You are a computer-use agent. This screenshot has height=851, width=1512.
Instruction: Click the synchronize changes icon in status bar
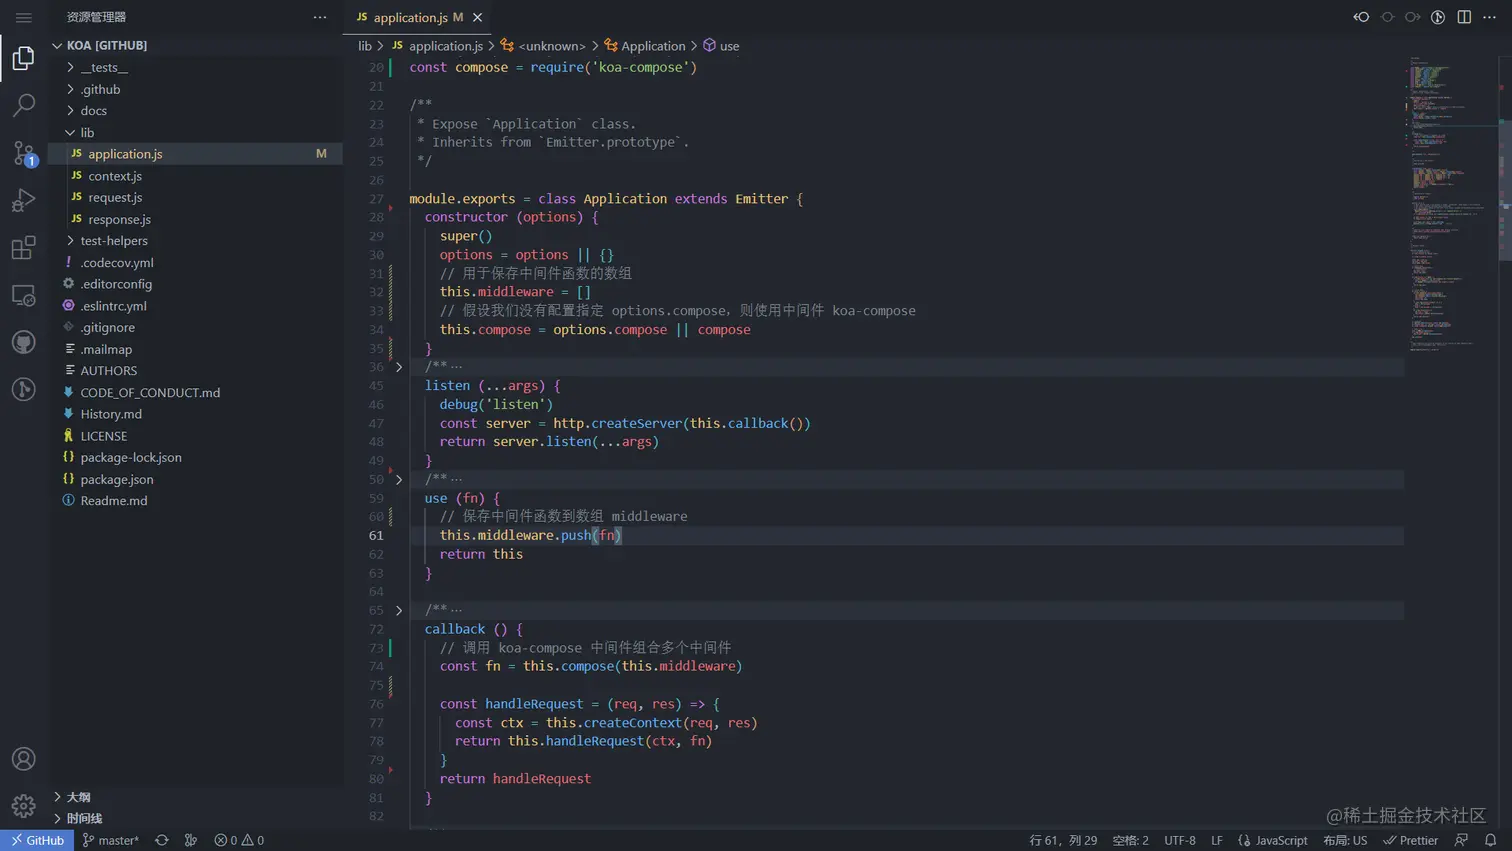click(x=162, y=840)
